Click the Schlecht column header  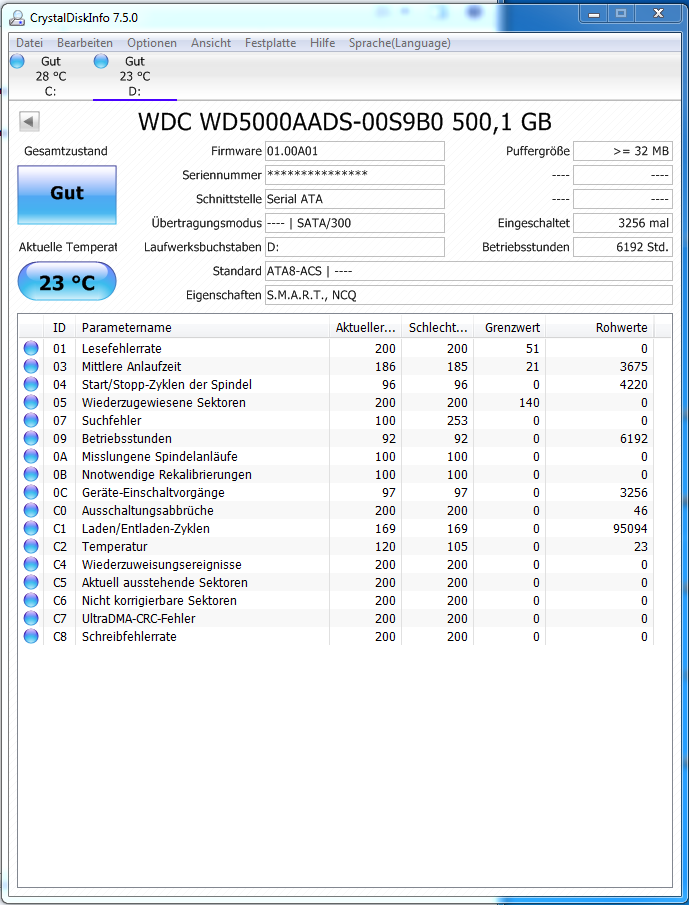click(437, 327)
